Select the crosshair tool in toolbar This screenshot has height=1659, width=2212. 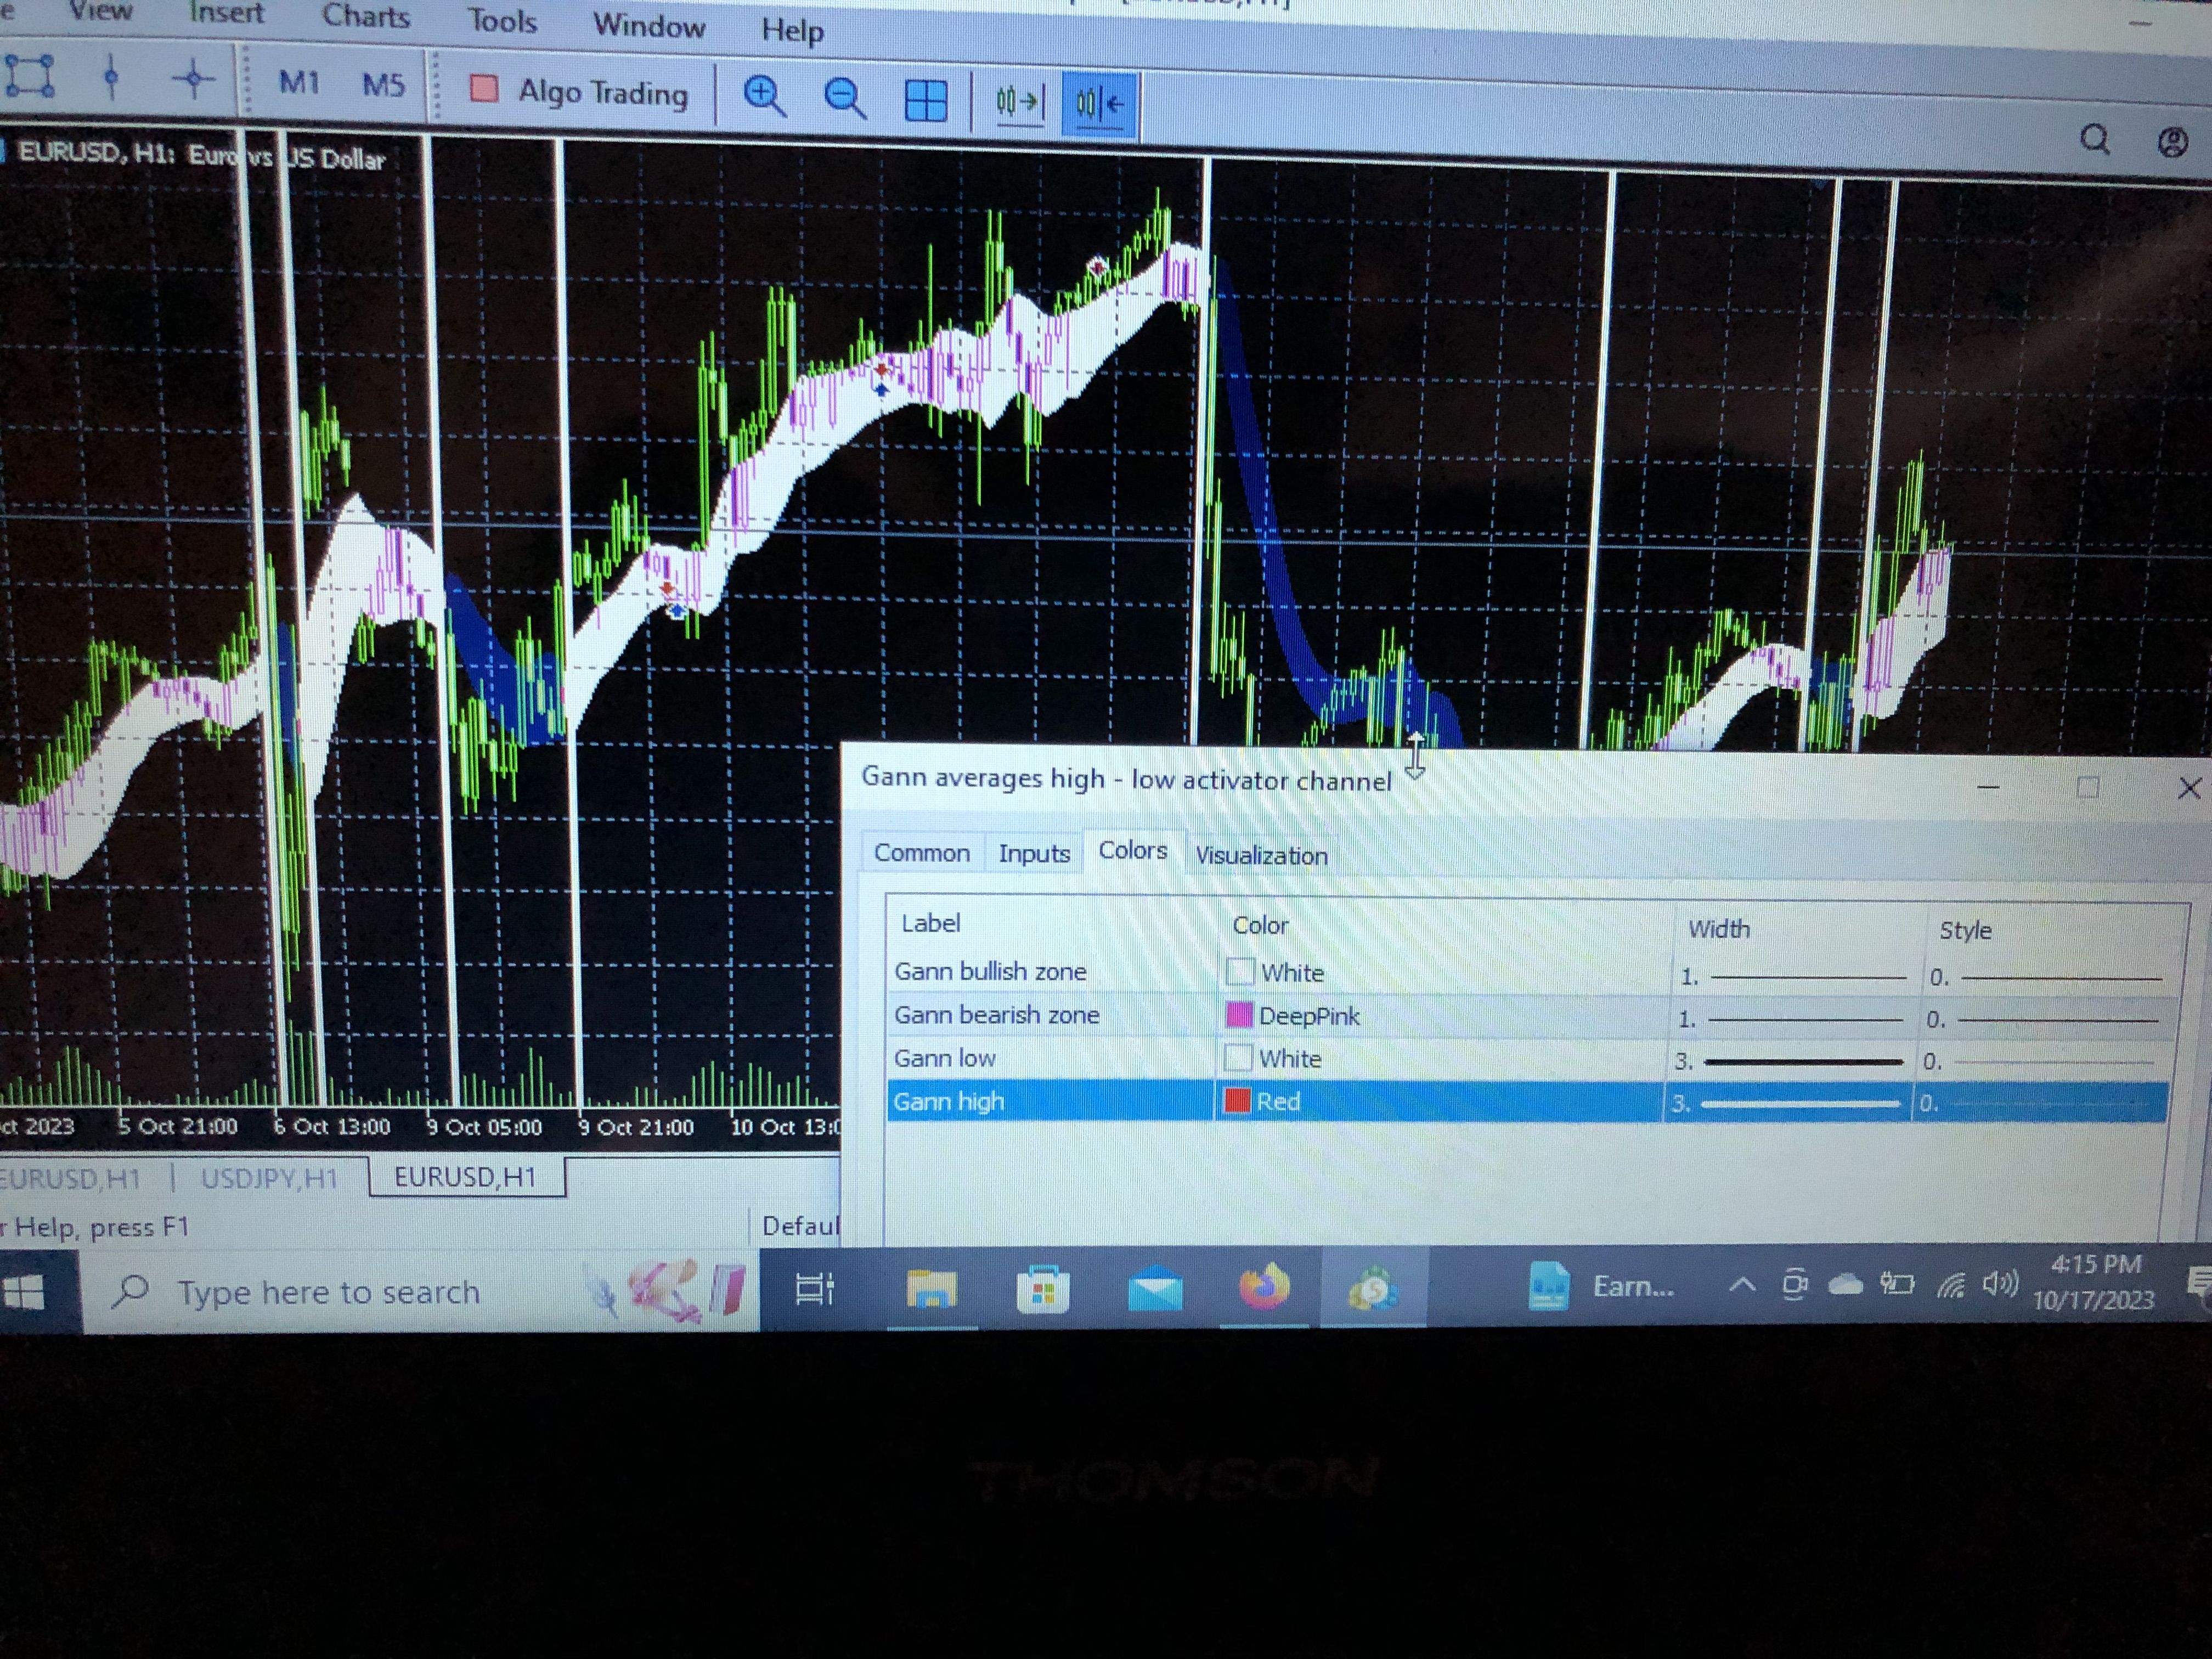193,79
